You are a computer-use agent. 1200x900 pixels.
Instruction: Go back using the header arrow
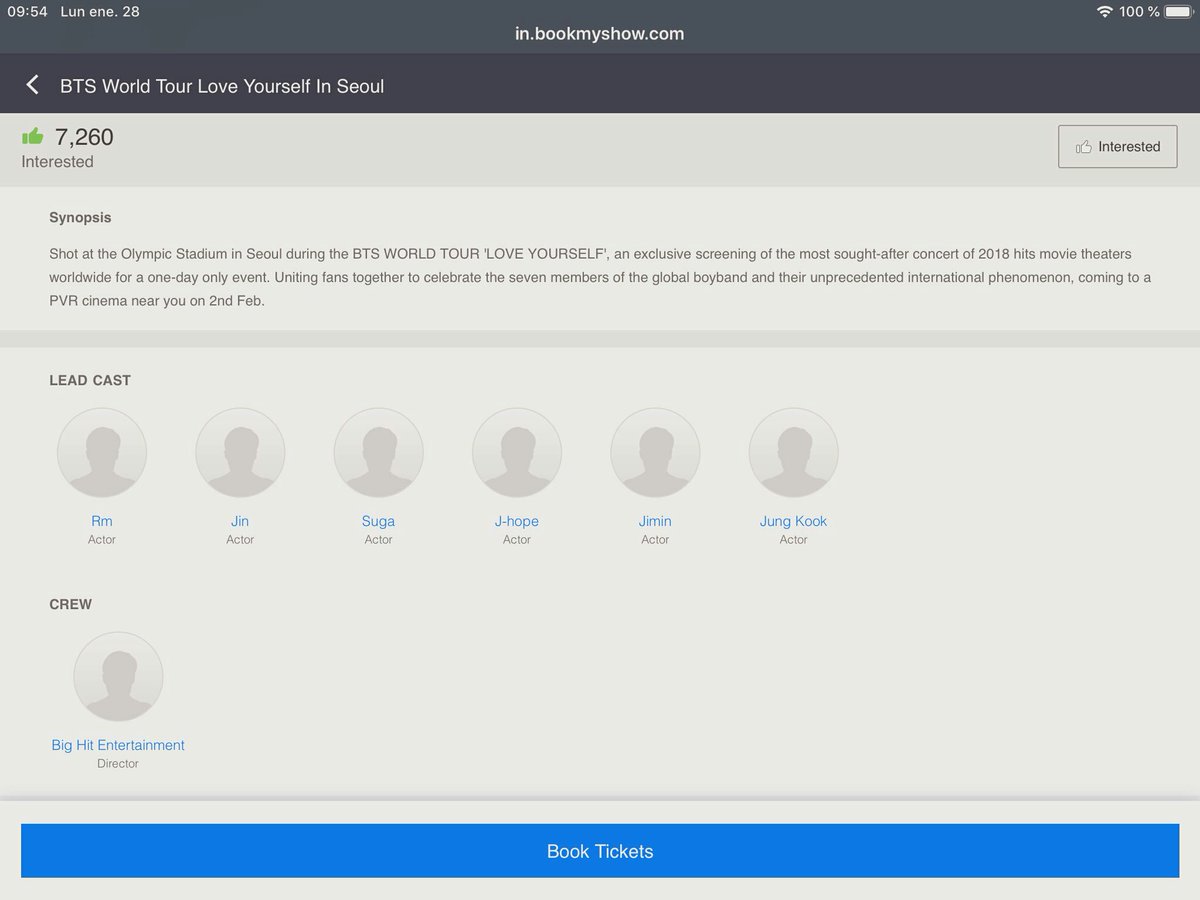33,85
